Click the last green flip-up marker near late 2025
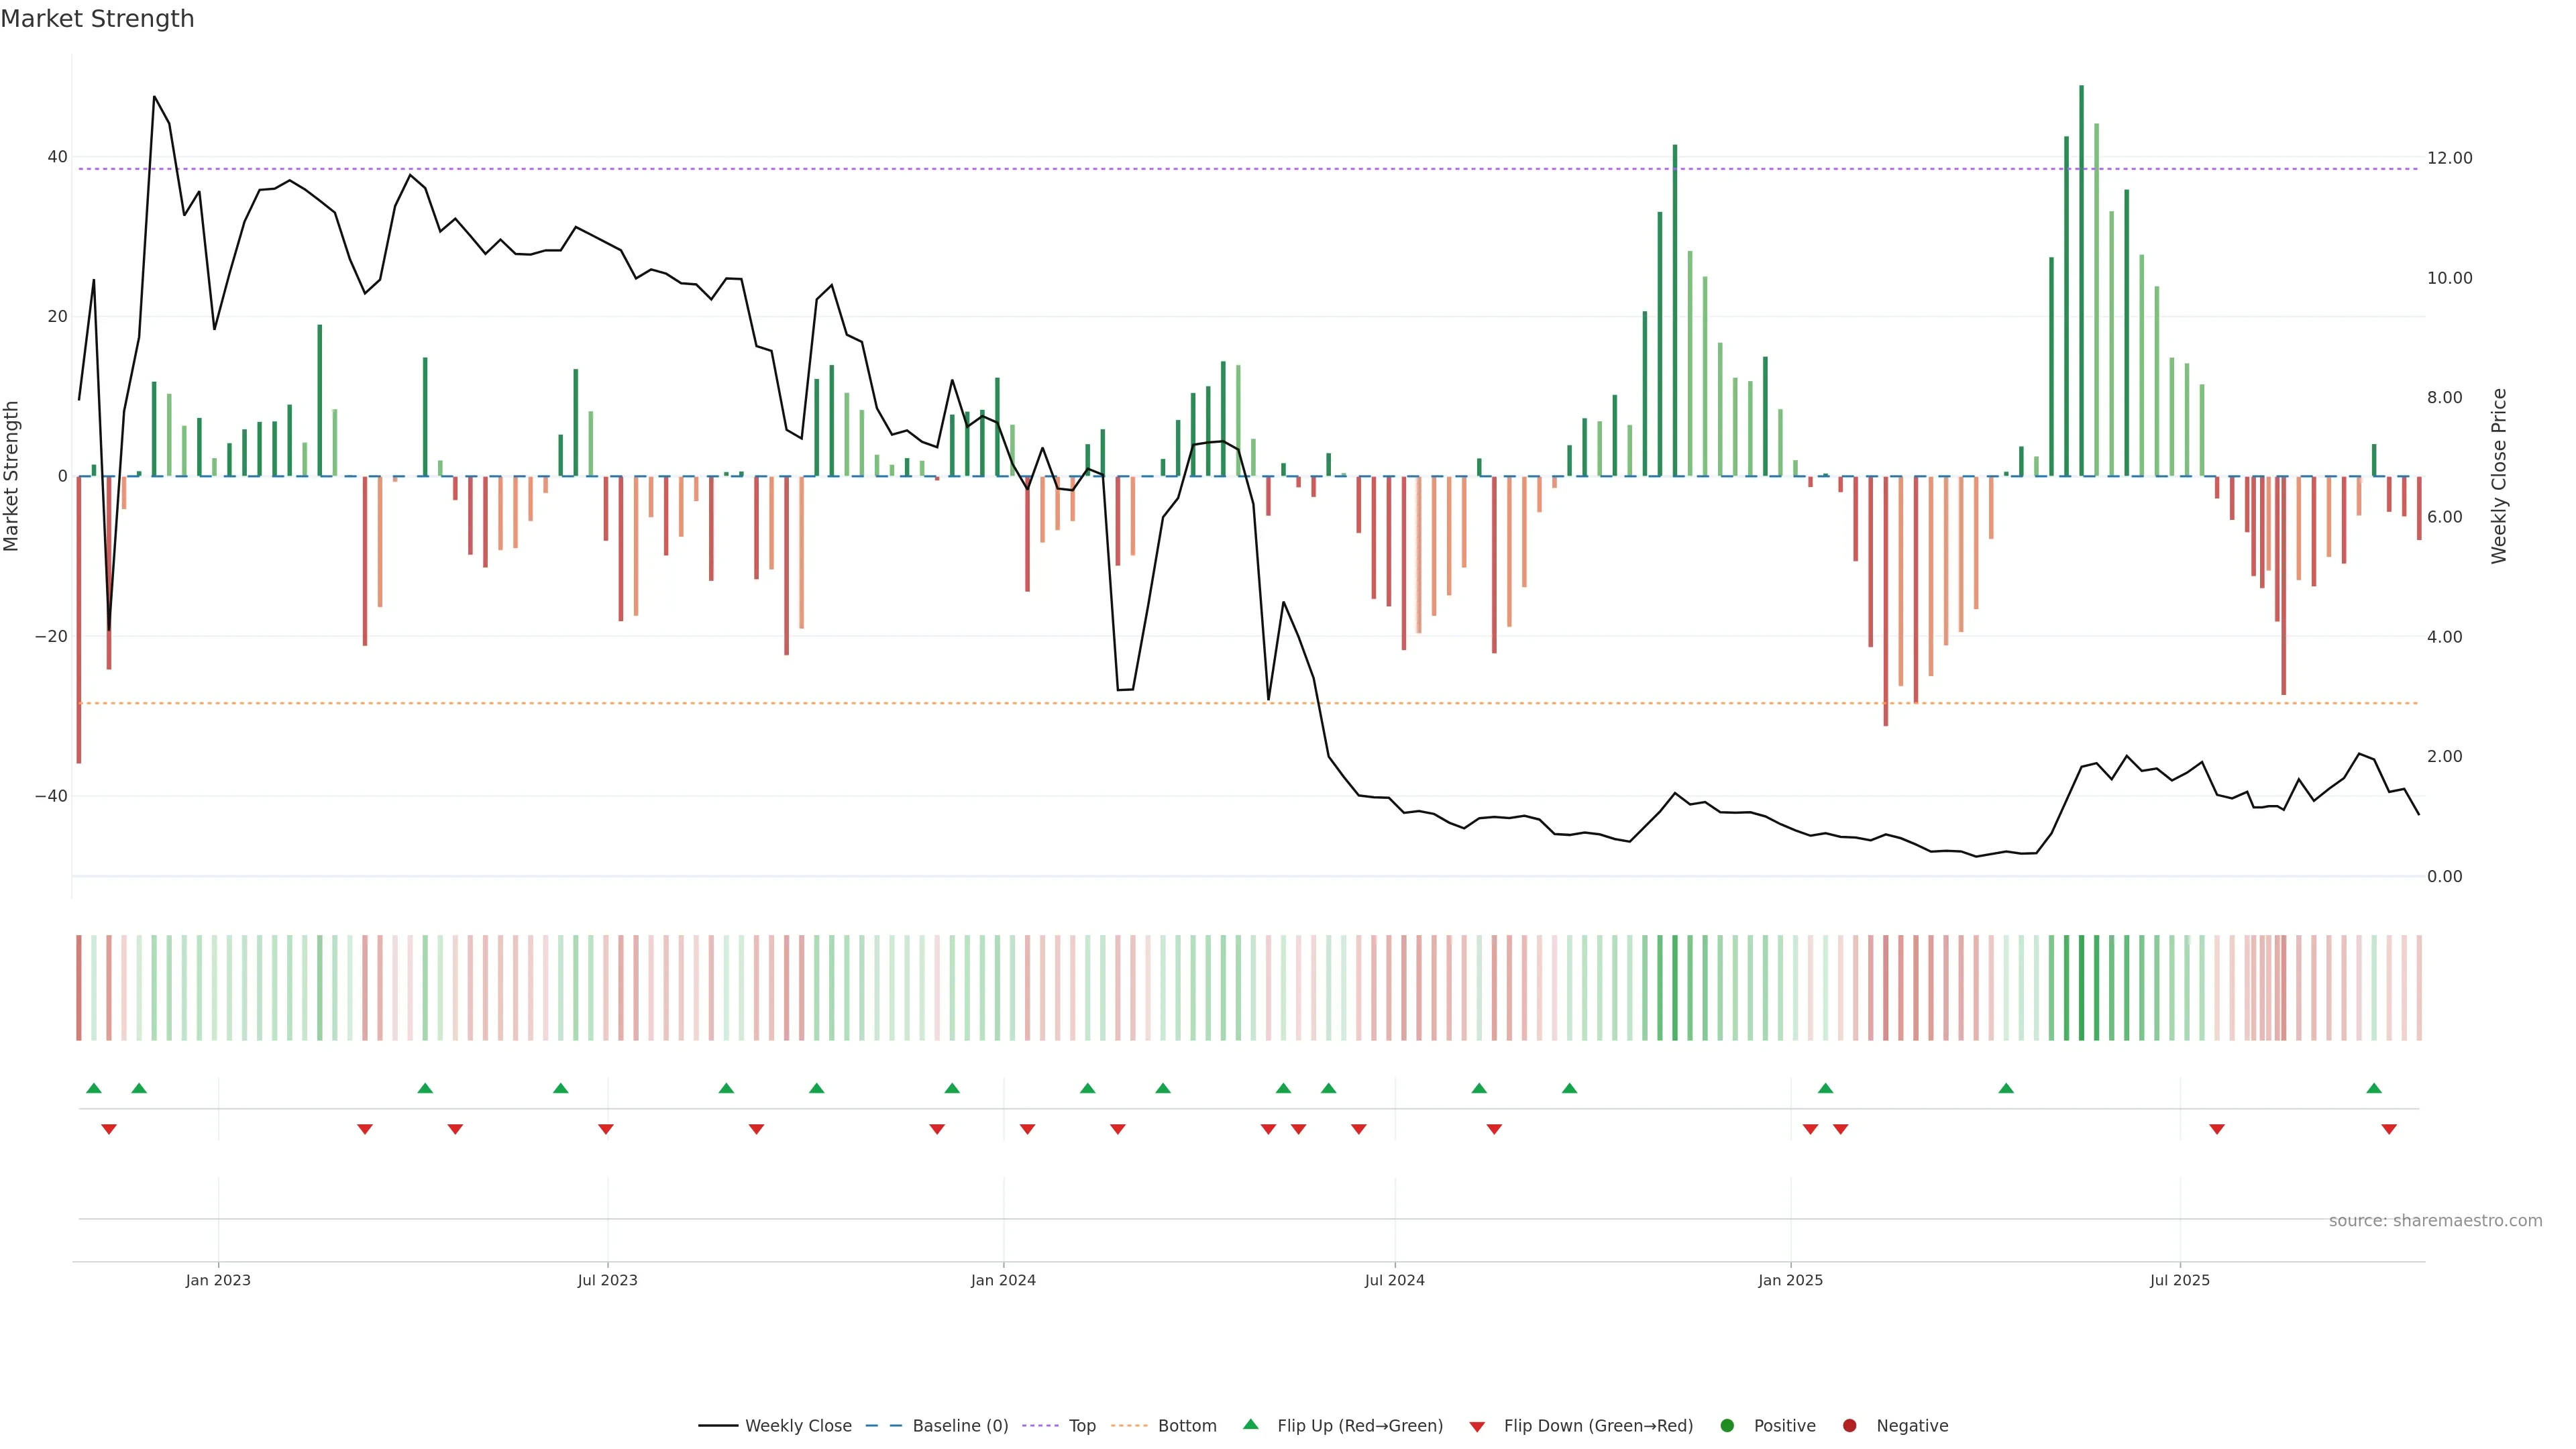The height and width of the screenshot is (1449, 2576). coord(2374,1088)
